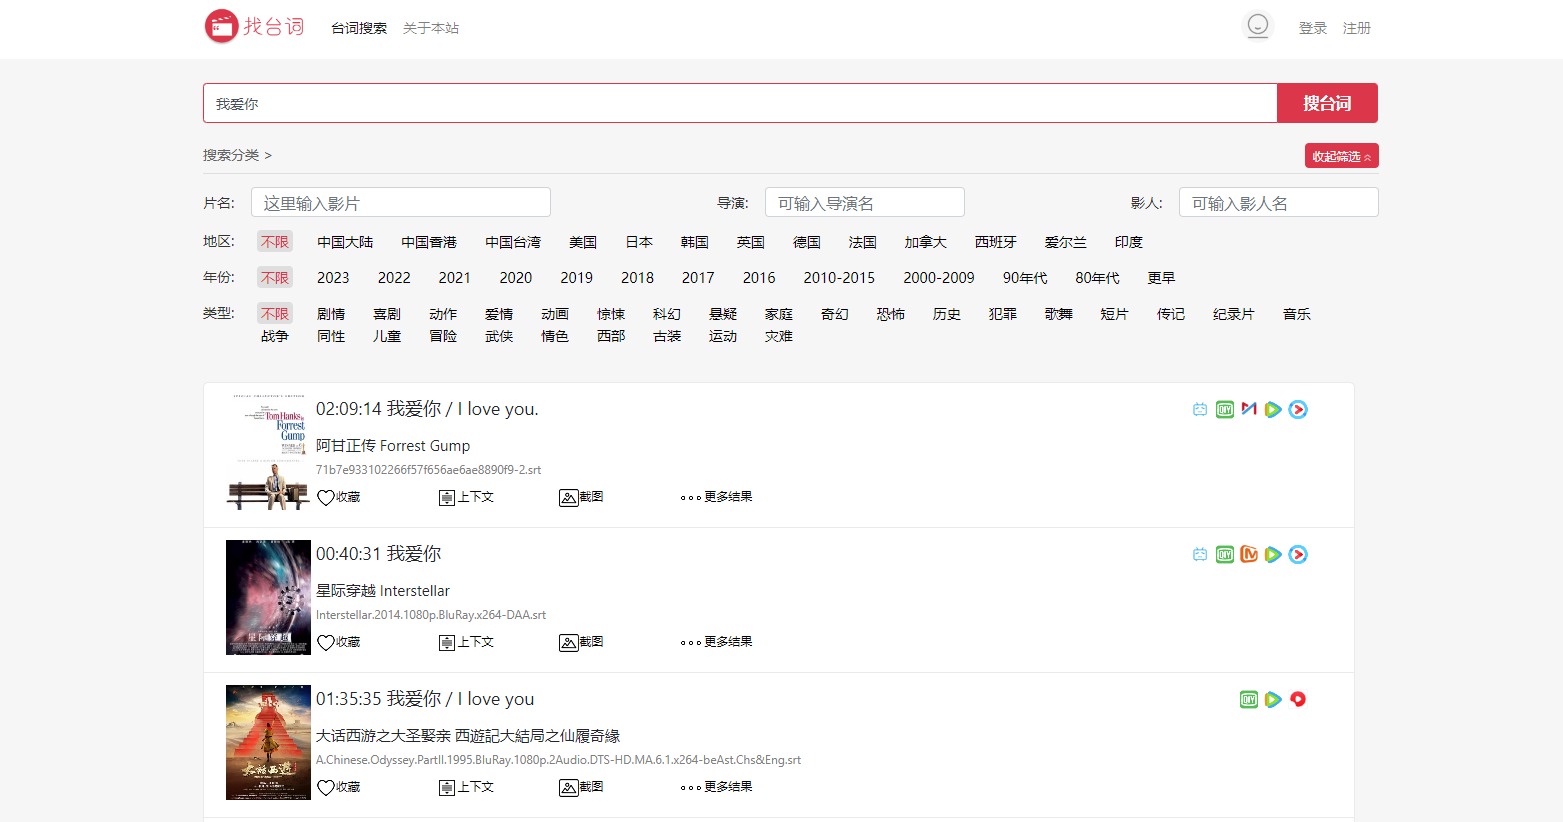Favorite the 大话西游 line via heart 收藏
Screen dimensions: 1563x822
click(x=339, y=787)
